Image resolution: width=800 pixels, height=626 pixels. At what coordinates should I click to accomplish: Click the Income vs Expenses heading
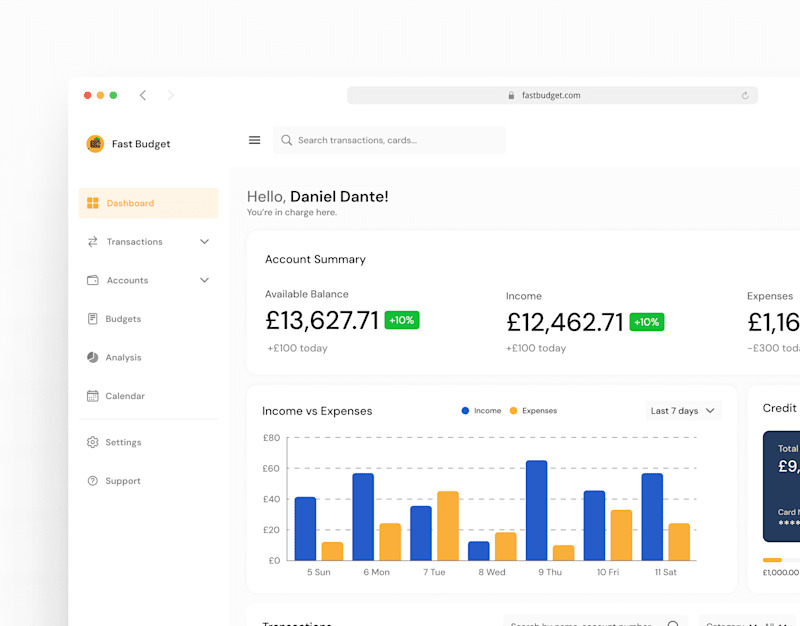coord(317,411)
